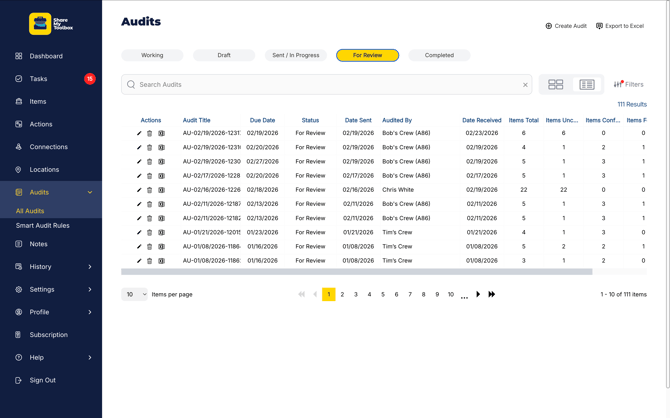Expand the History sidebar menu

point(90,267)
